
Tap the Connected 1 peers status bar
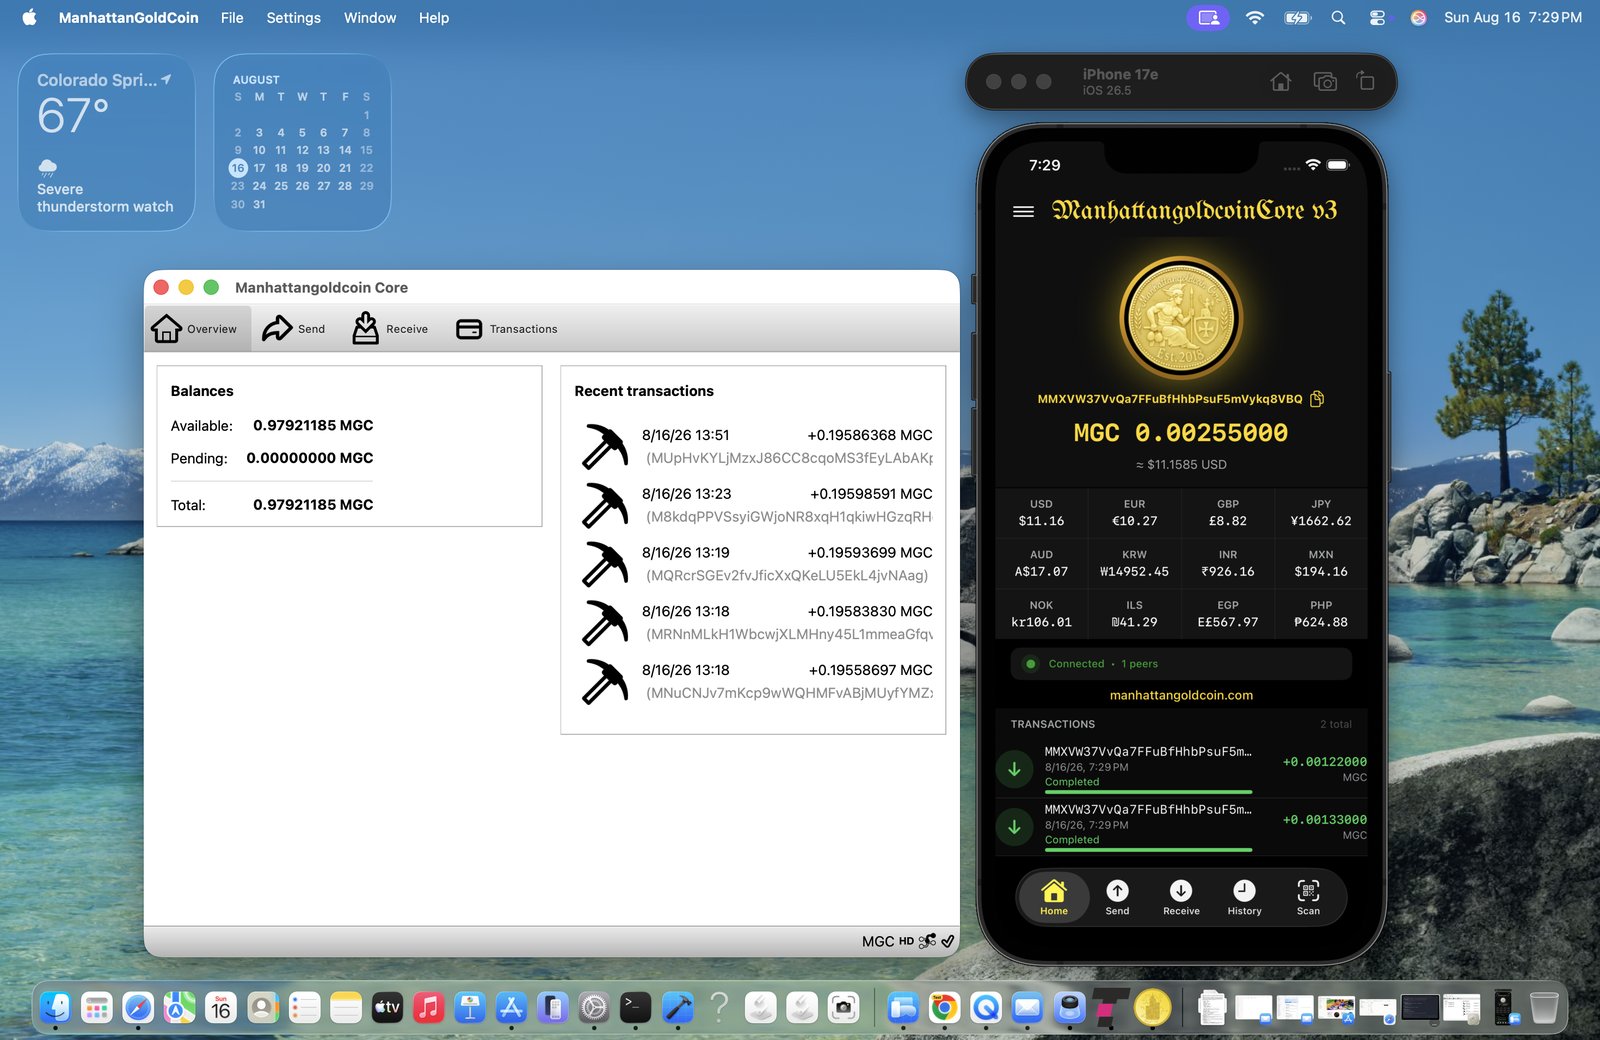[x=1181, y=664]
